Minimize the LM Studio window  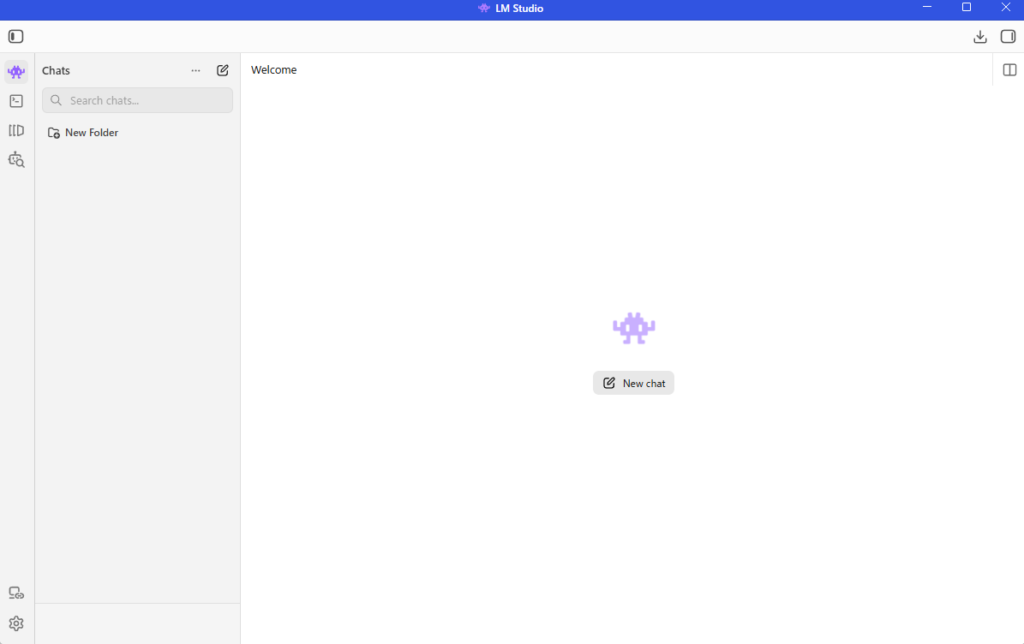(927, 7)
